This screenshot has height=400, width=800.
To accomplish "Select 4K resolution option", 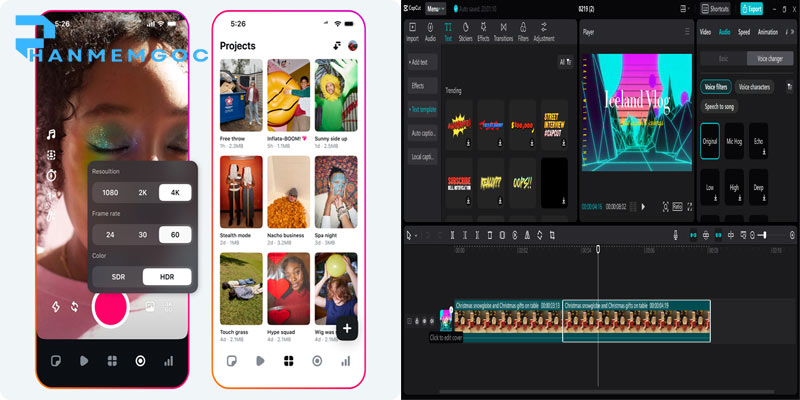I will 175,192.
